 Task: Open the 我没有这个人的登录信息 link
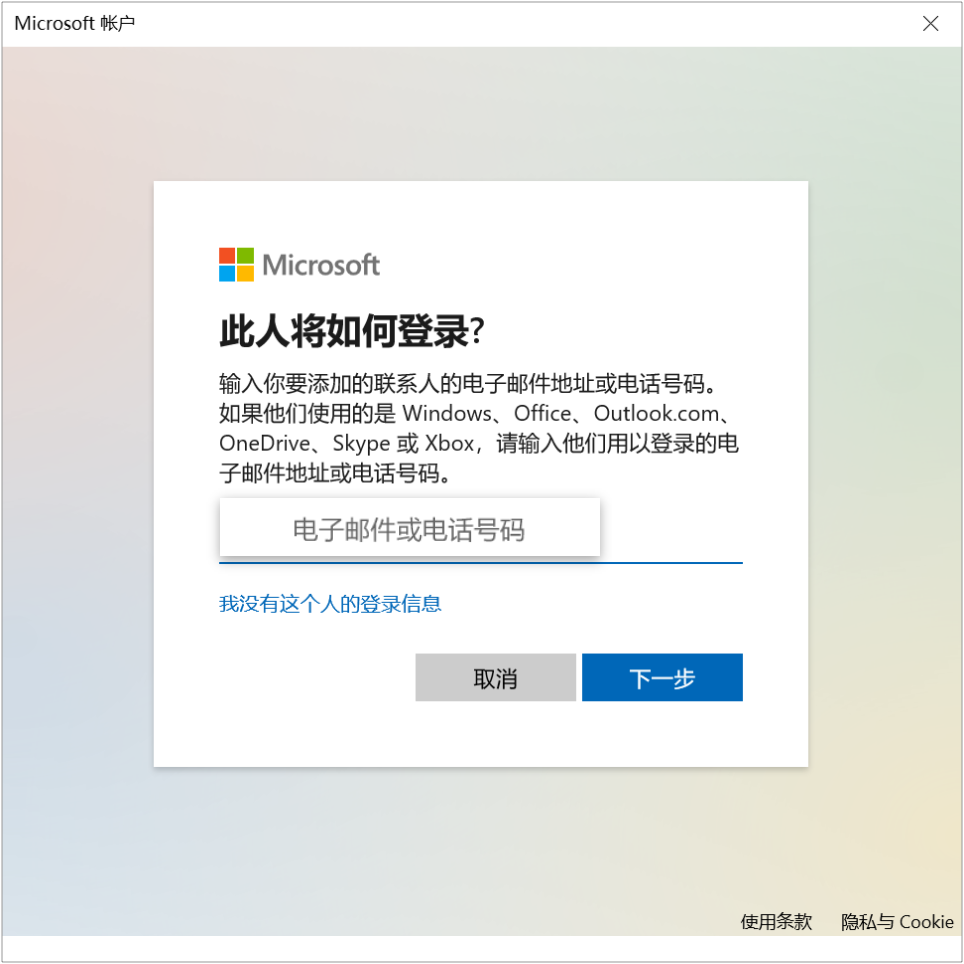click(330, 604)
